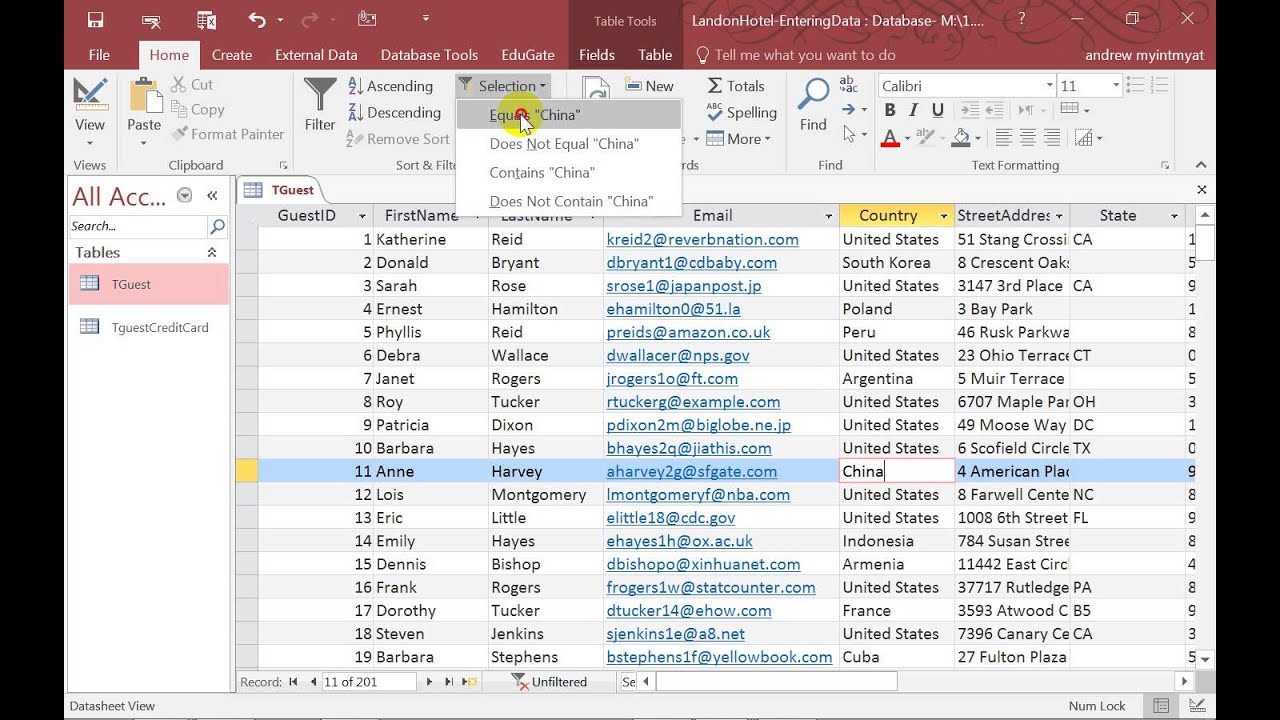Center align text
The image size is (1280, 720).
tap(1028, 137)
